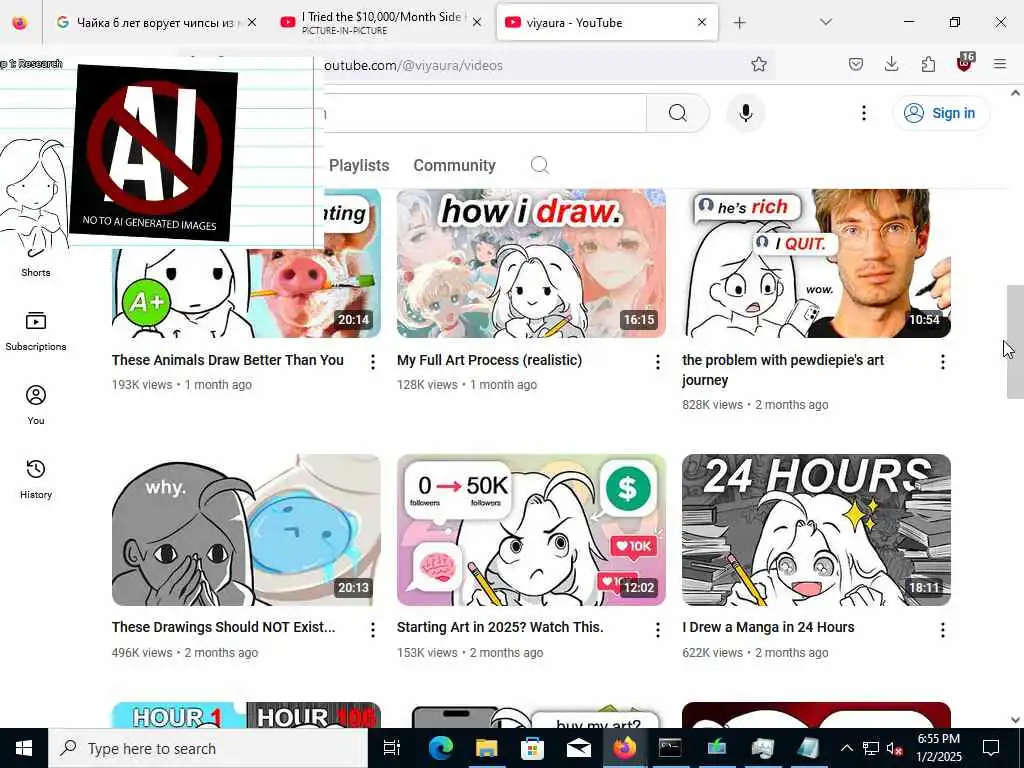Open YouTube settings three-dot menu near Sign in
1024x768 pixels.
pyautogui.click(x=863, y=113)
